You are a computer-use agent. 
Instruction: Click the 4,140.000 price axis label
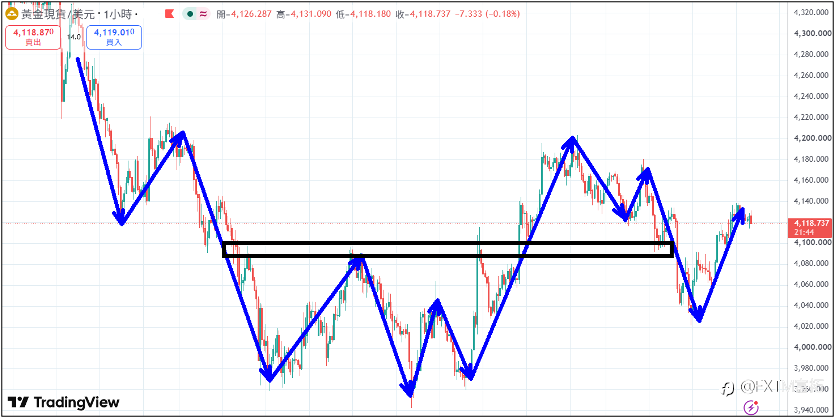point(810,201)
